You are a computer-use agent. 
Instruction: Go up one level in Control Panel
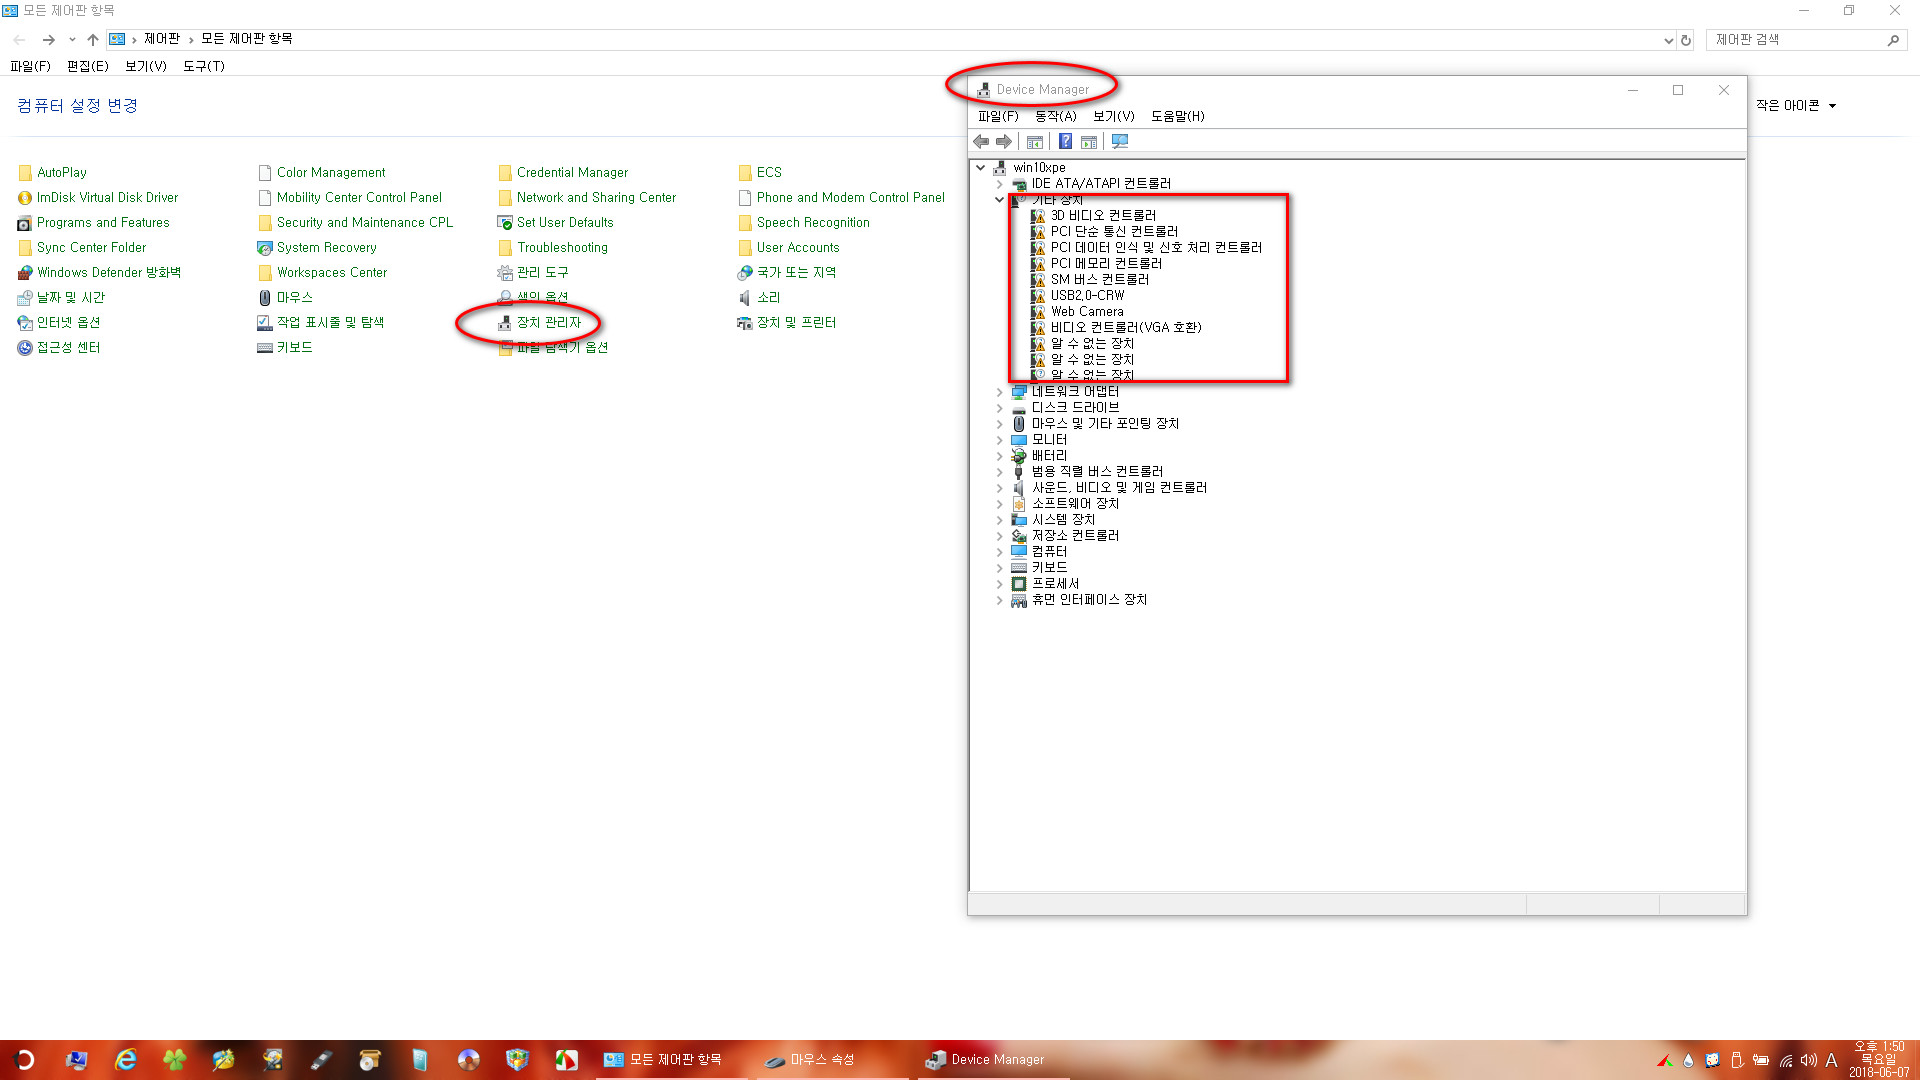pyautogui.click(x=92, y=40)
